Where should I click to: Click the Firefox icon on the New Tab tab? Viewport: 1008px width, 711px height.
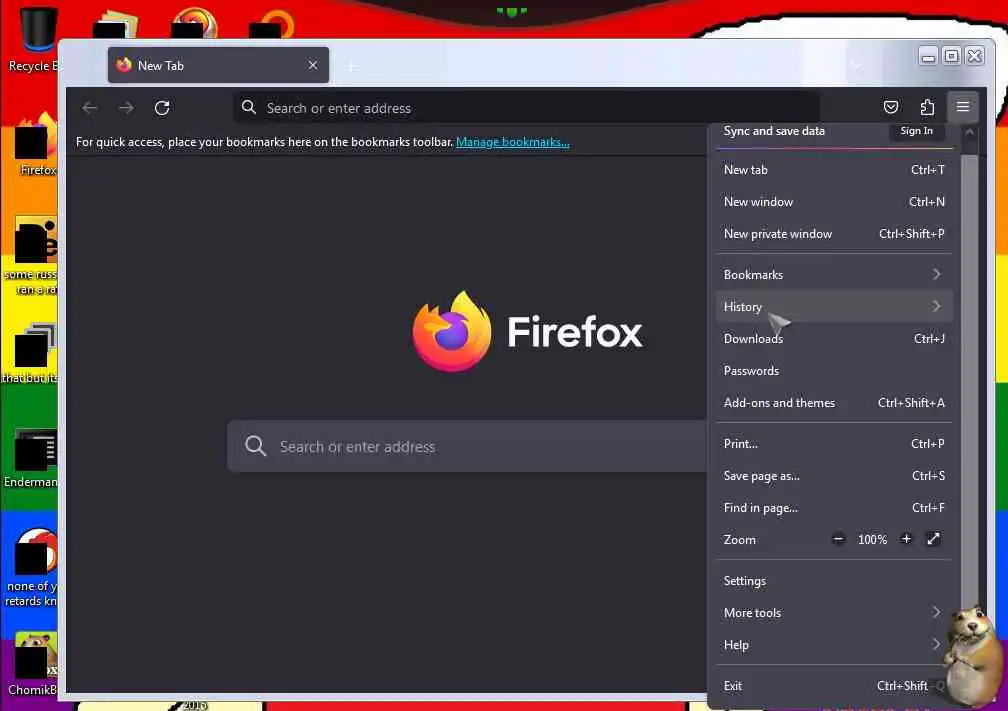point(124,65)
